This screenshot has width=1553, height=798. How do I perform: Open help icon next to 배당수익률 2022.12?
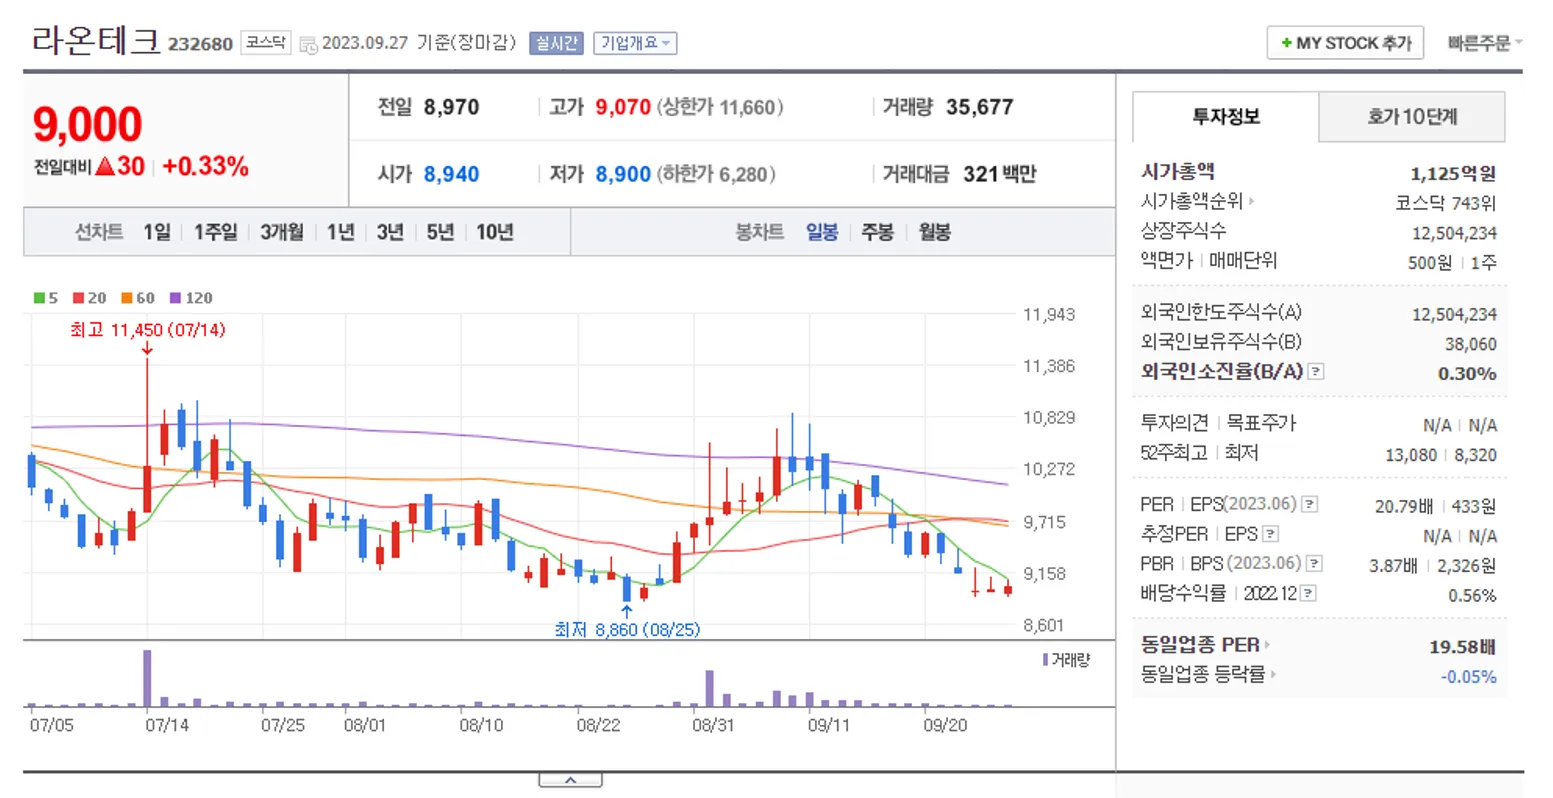(1308, 593)
